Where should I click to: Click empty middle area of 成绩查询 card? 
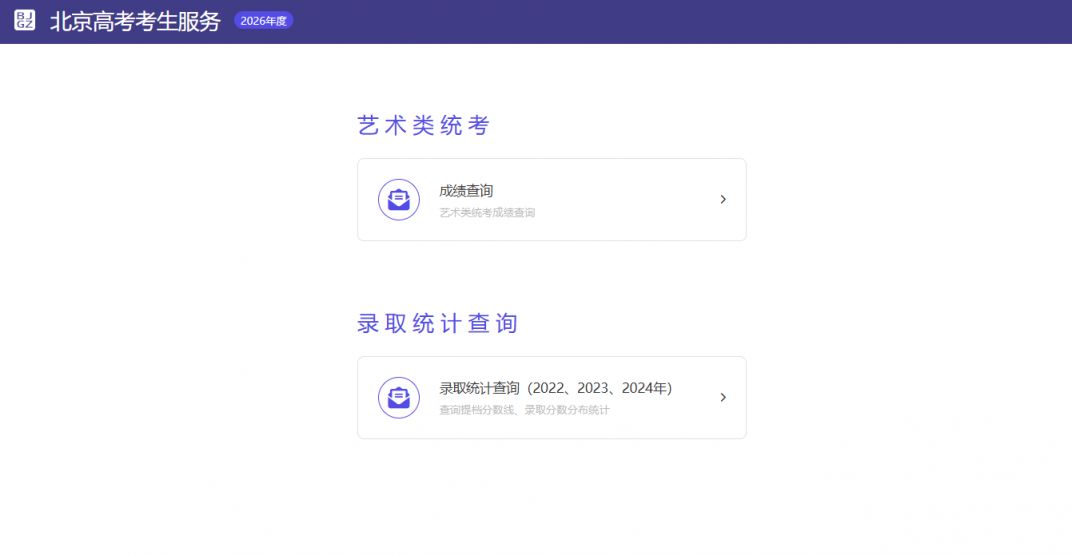(x=620, y=200)
